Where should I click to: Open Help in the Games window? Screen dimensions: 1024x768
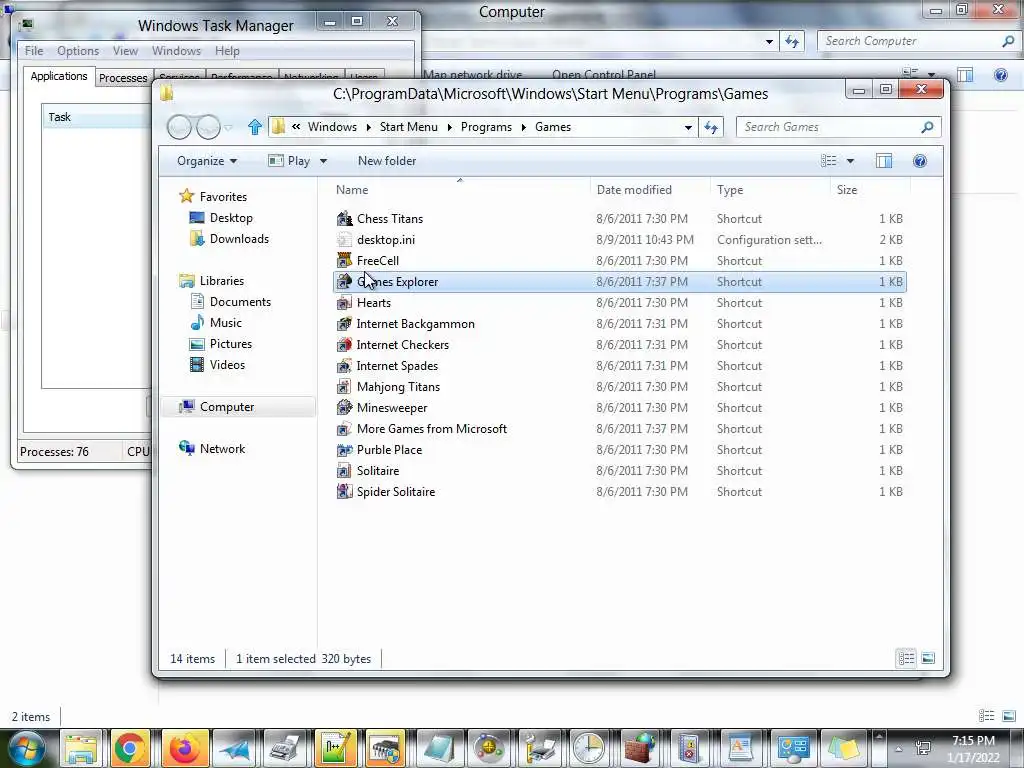pyautogui.click(x=920, y=161)
